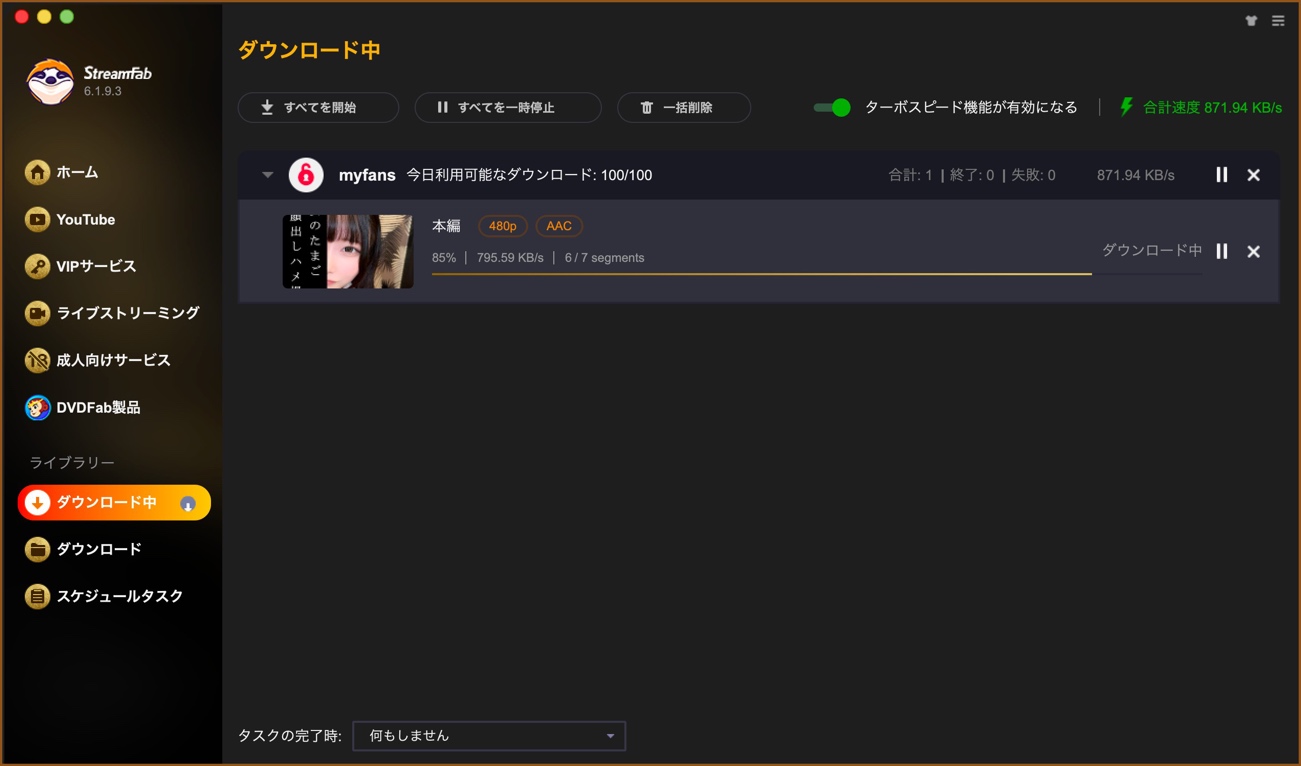Toggle the ターボスピード switch off
Screen dimensions: 1301x766
click(x=832, y=107)
